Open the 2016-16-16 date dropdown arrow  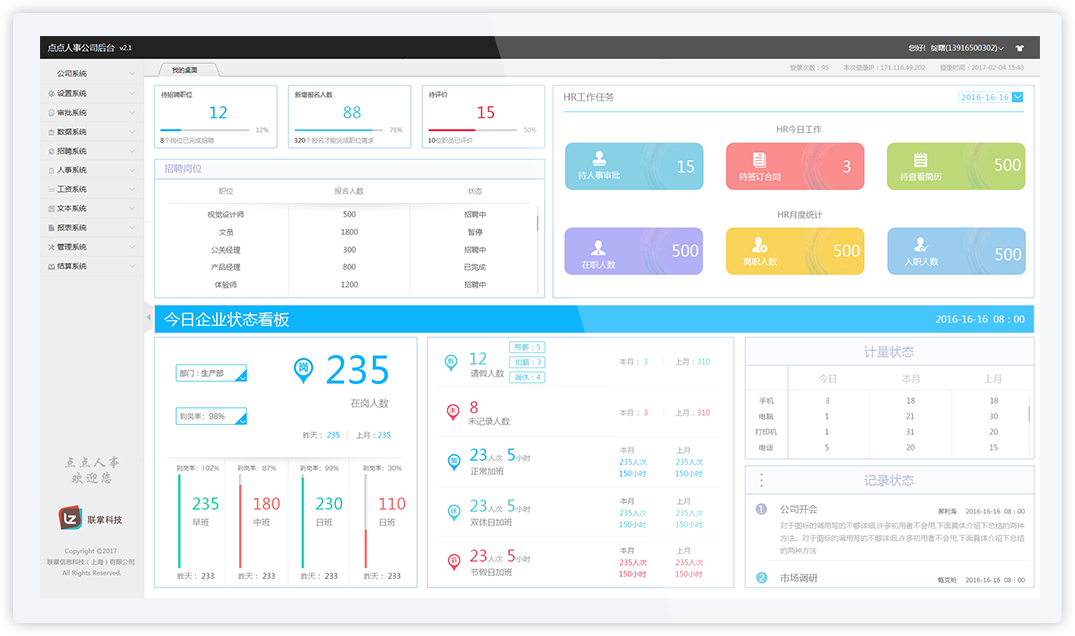tap(1017, 97)
